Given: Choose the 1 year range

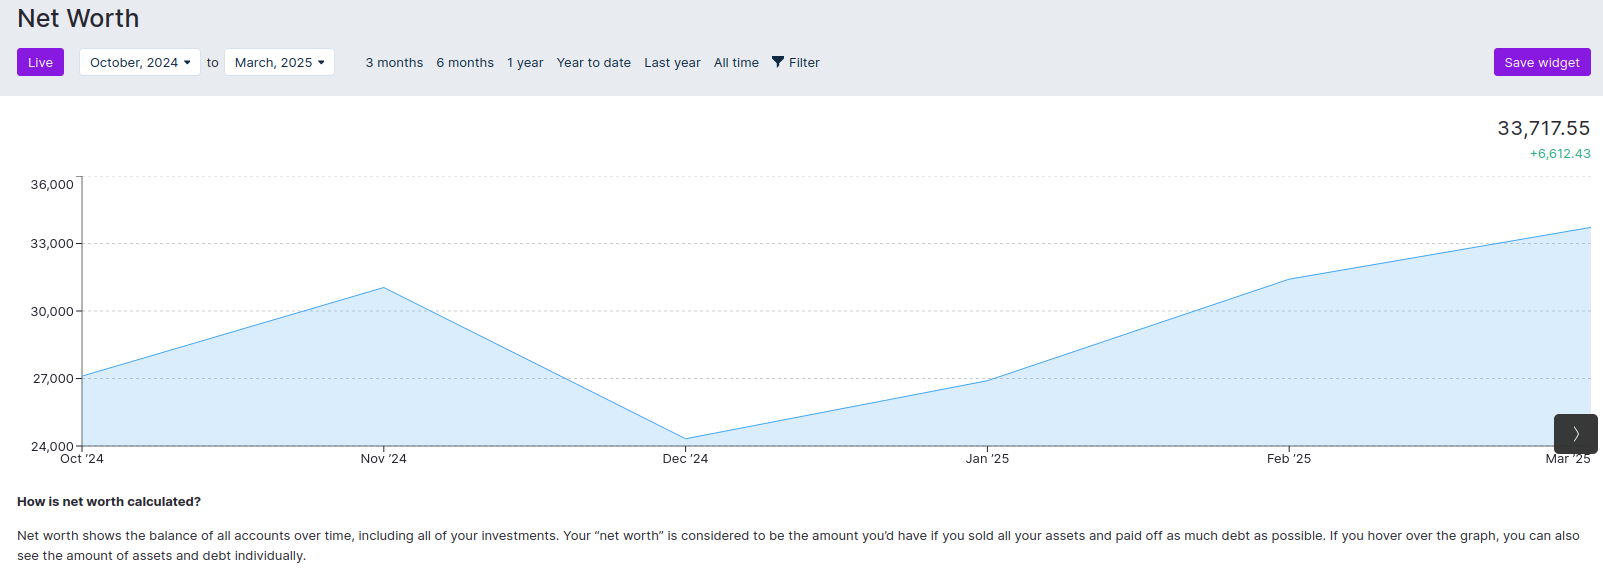Looking at the screenshot, I should coord(525,62).
